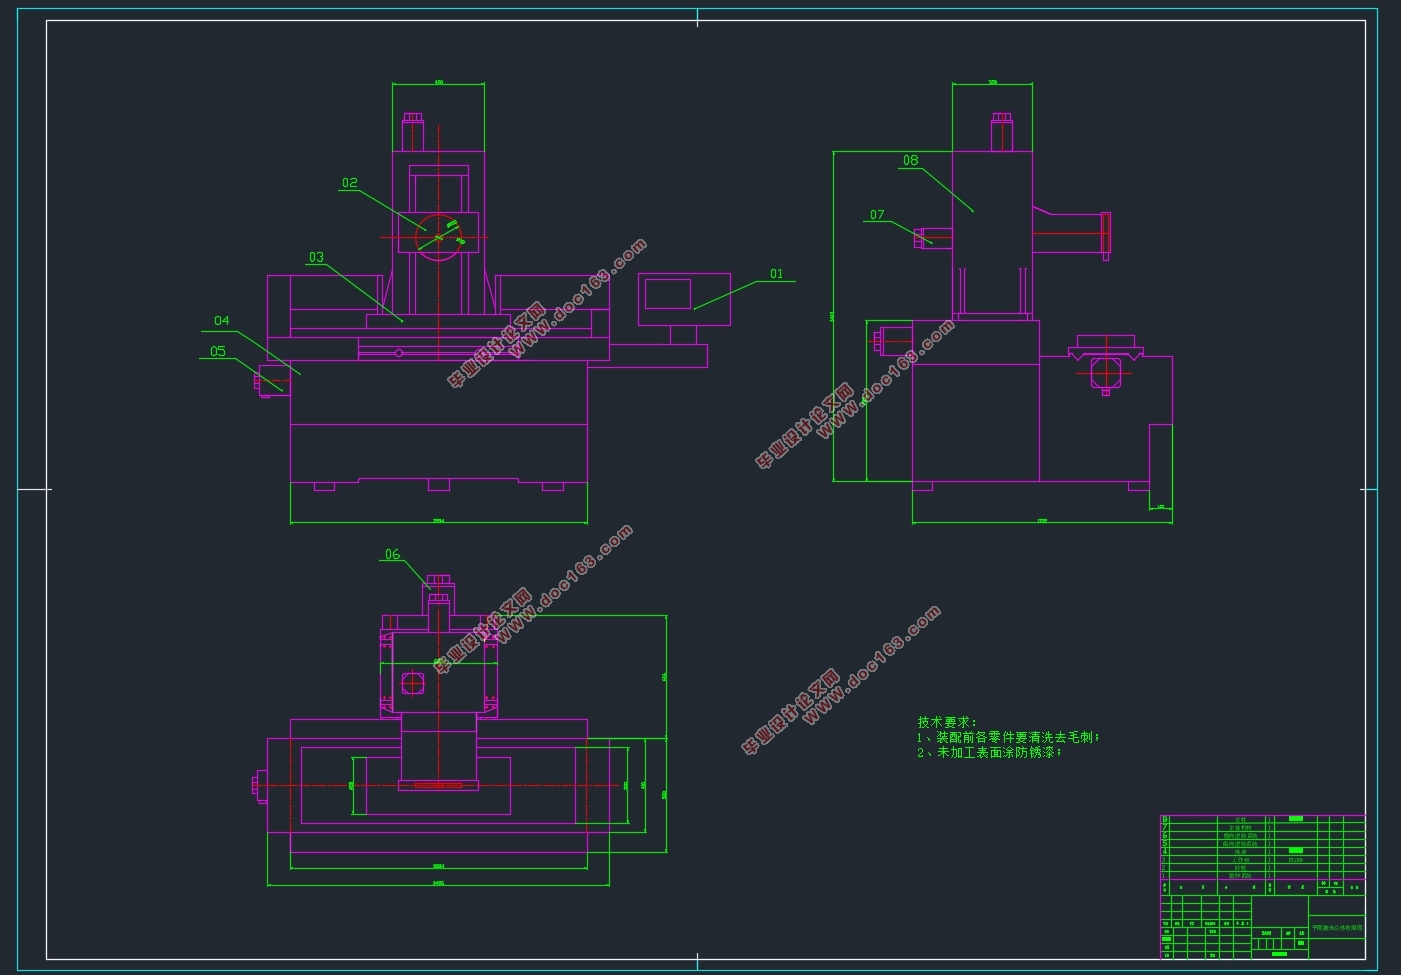Click callout label 07
1401x975 pixels.
point(877,215)
